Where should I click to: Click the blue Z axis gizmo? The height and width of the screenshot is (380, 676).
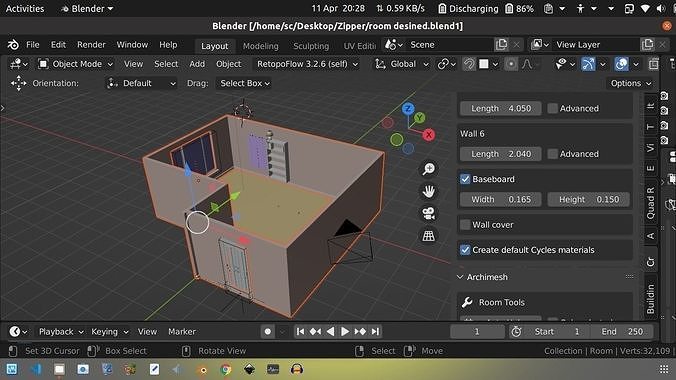[x=408, y=109]
